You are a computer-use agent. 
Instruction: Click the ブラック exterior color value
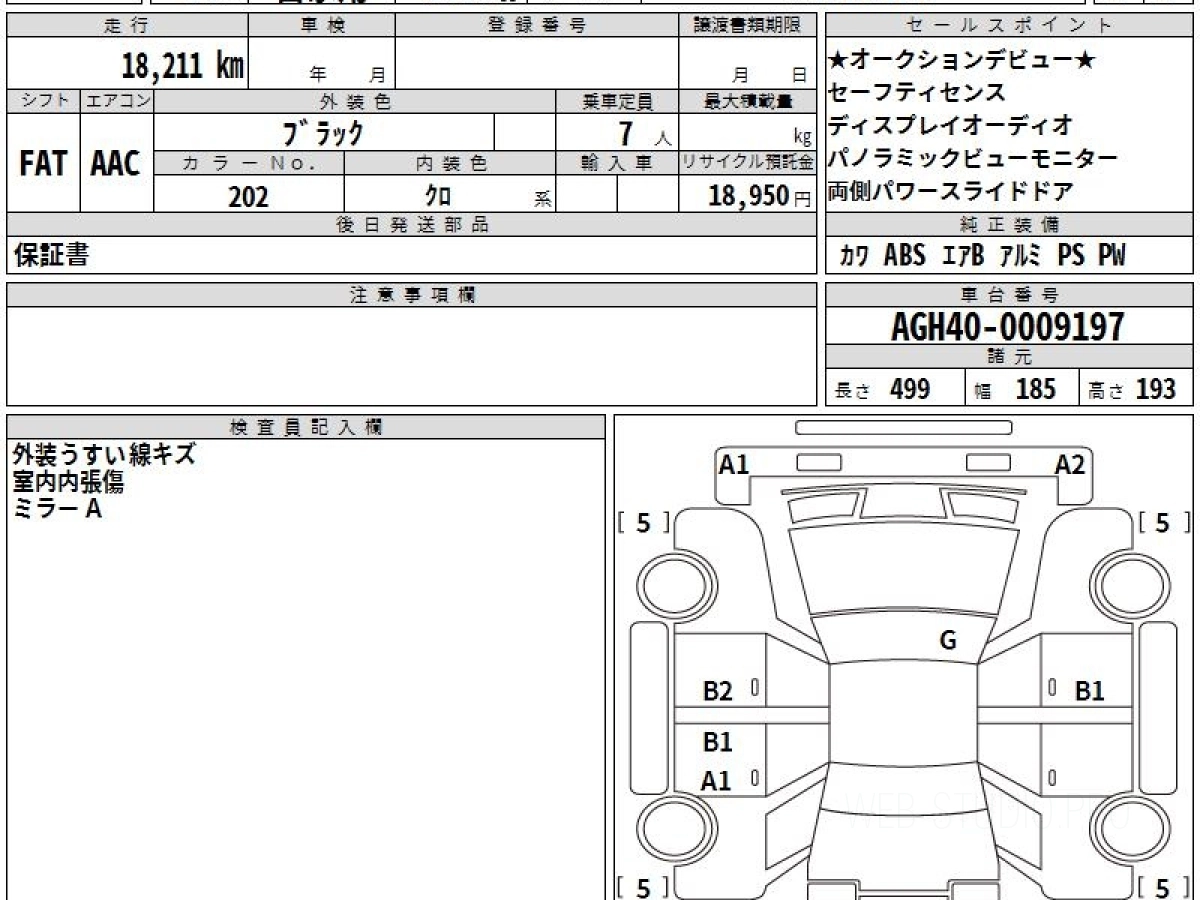(x=322, y=132)
